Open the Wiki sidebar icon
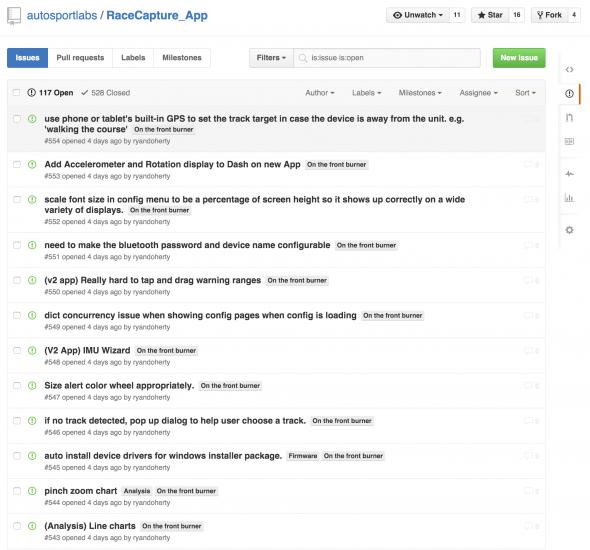 tap(569, 141)
